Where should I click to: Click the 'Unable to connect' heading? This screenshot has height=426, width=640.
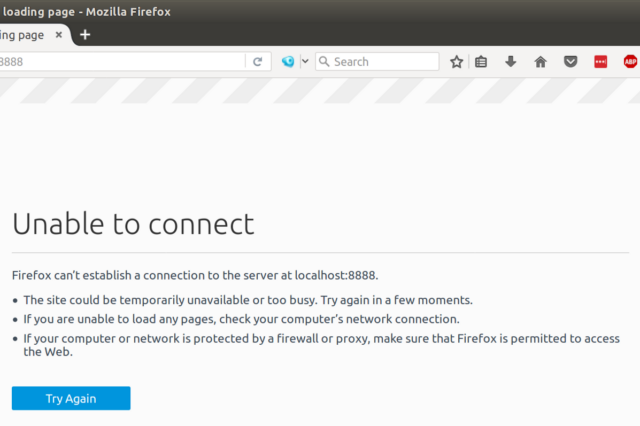(x=133, y=222)
